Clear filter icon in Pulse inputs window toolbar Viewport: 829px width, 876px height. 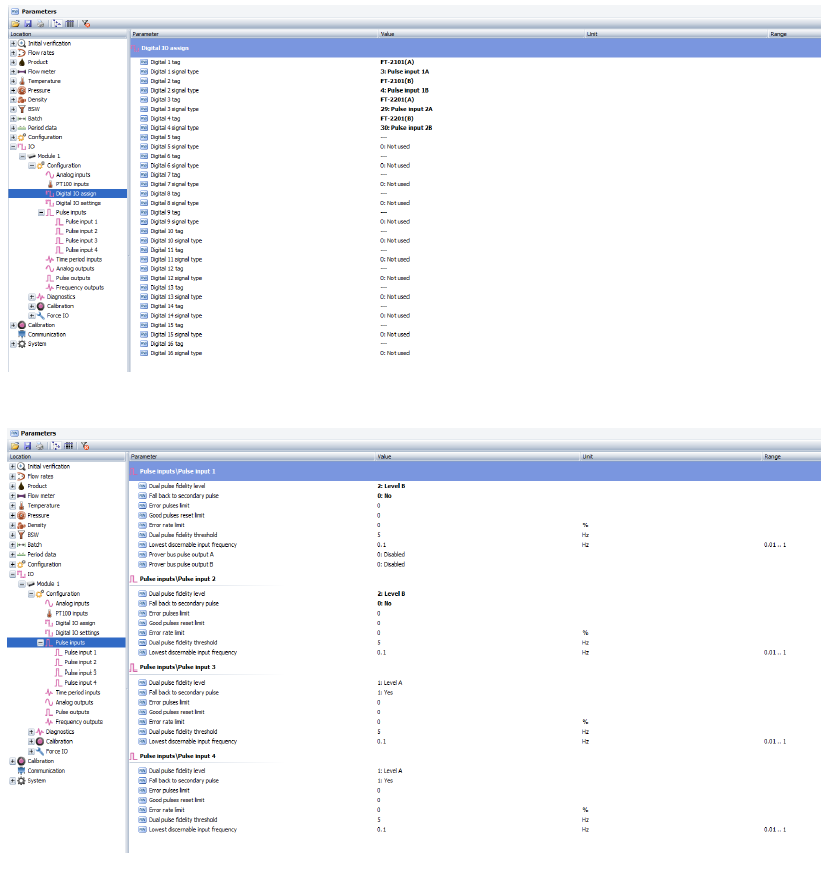(x=85, y=446)
